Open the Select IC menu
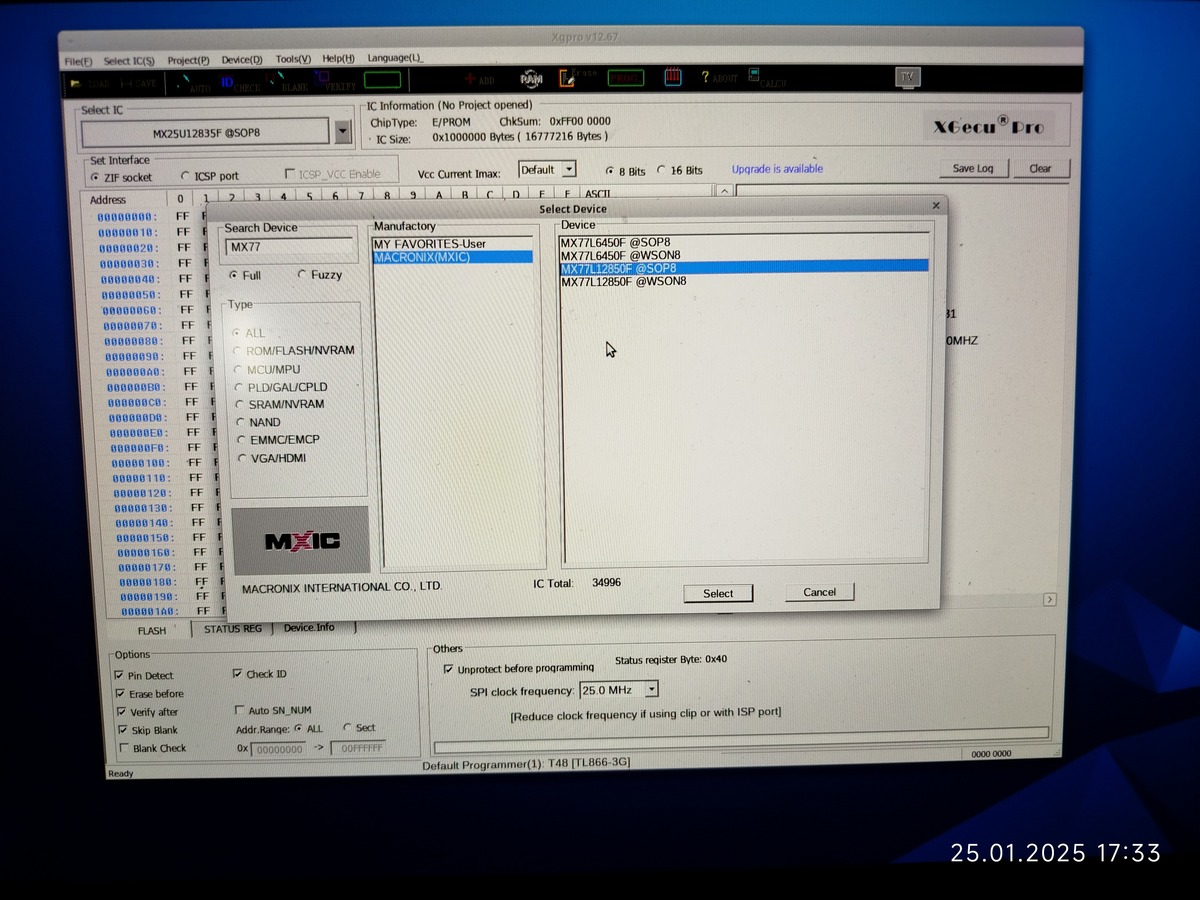1200x900 pixels. coord(129,61)
